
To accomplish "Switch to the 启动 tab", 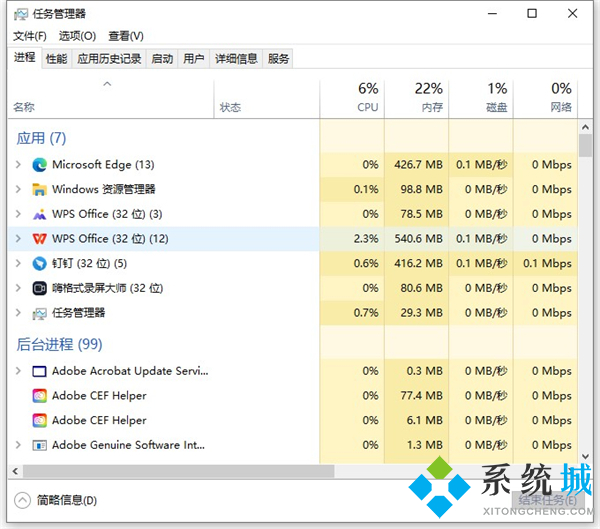I will click(x=162, y=59).
